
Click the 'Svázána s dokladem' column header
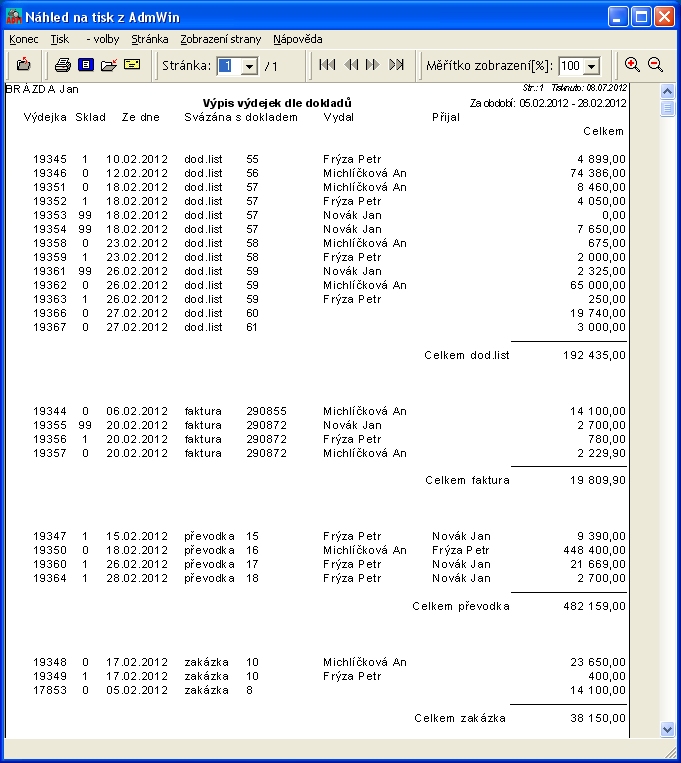pos(240,117)
